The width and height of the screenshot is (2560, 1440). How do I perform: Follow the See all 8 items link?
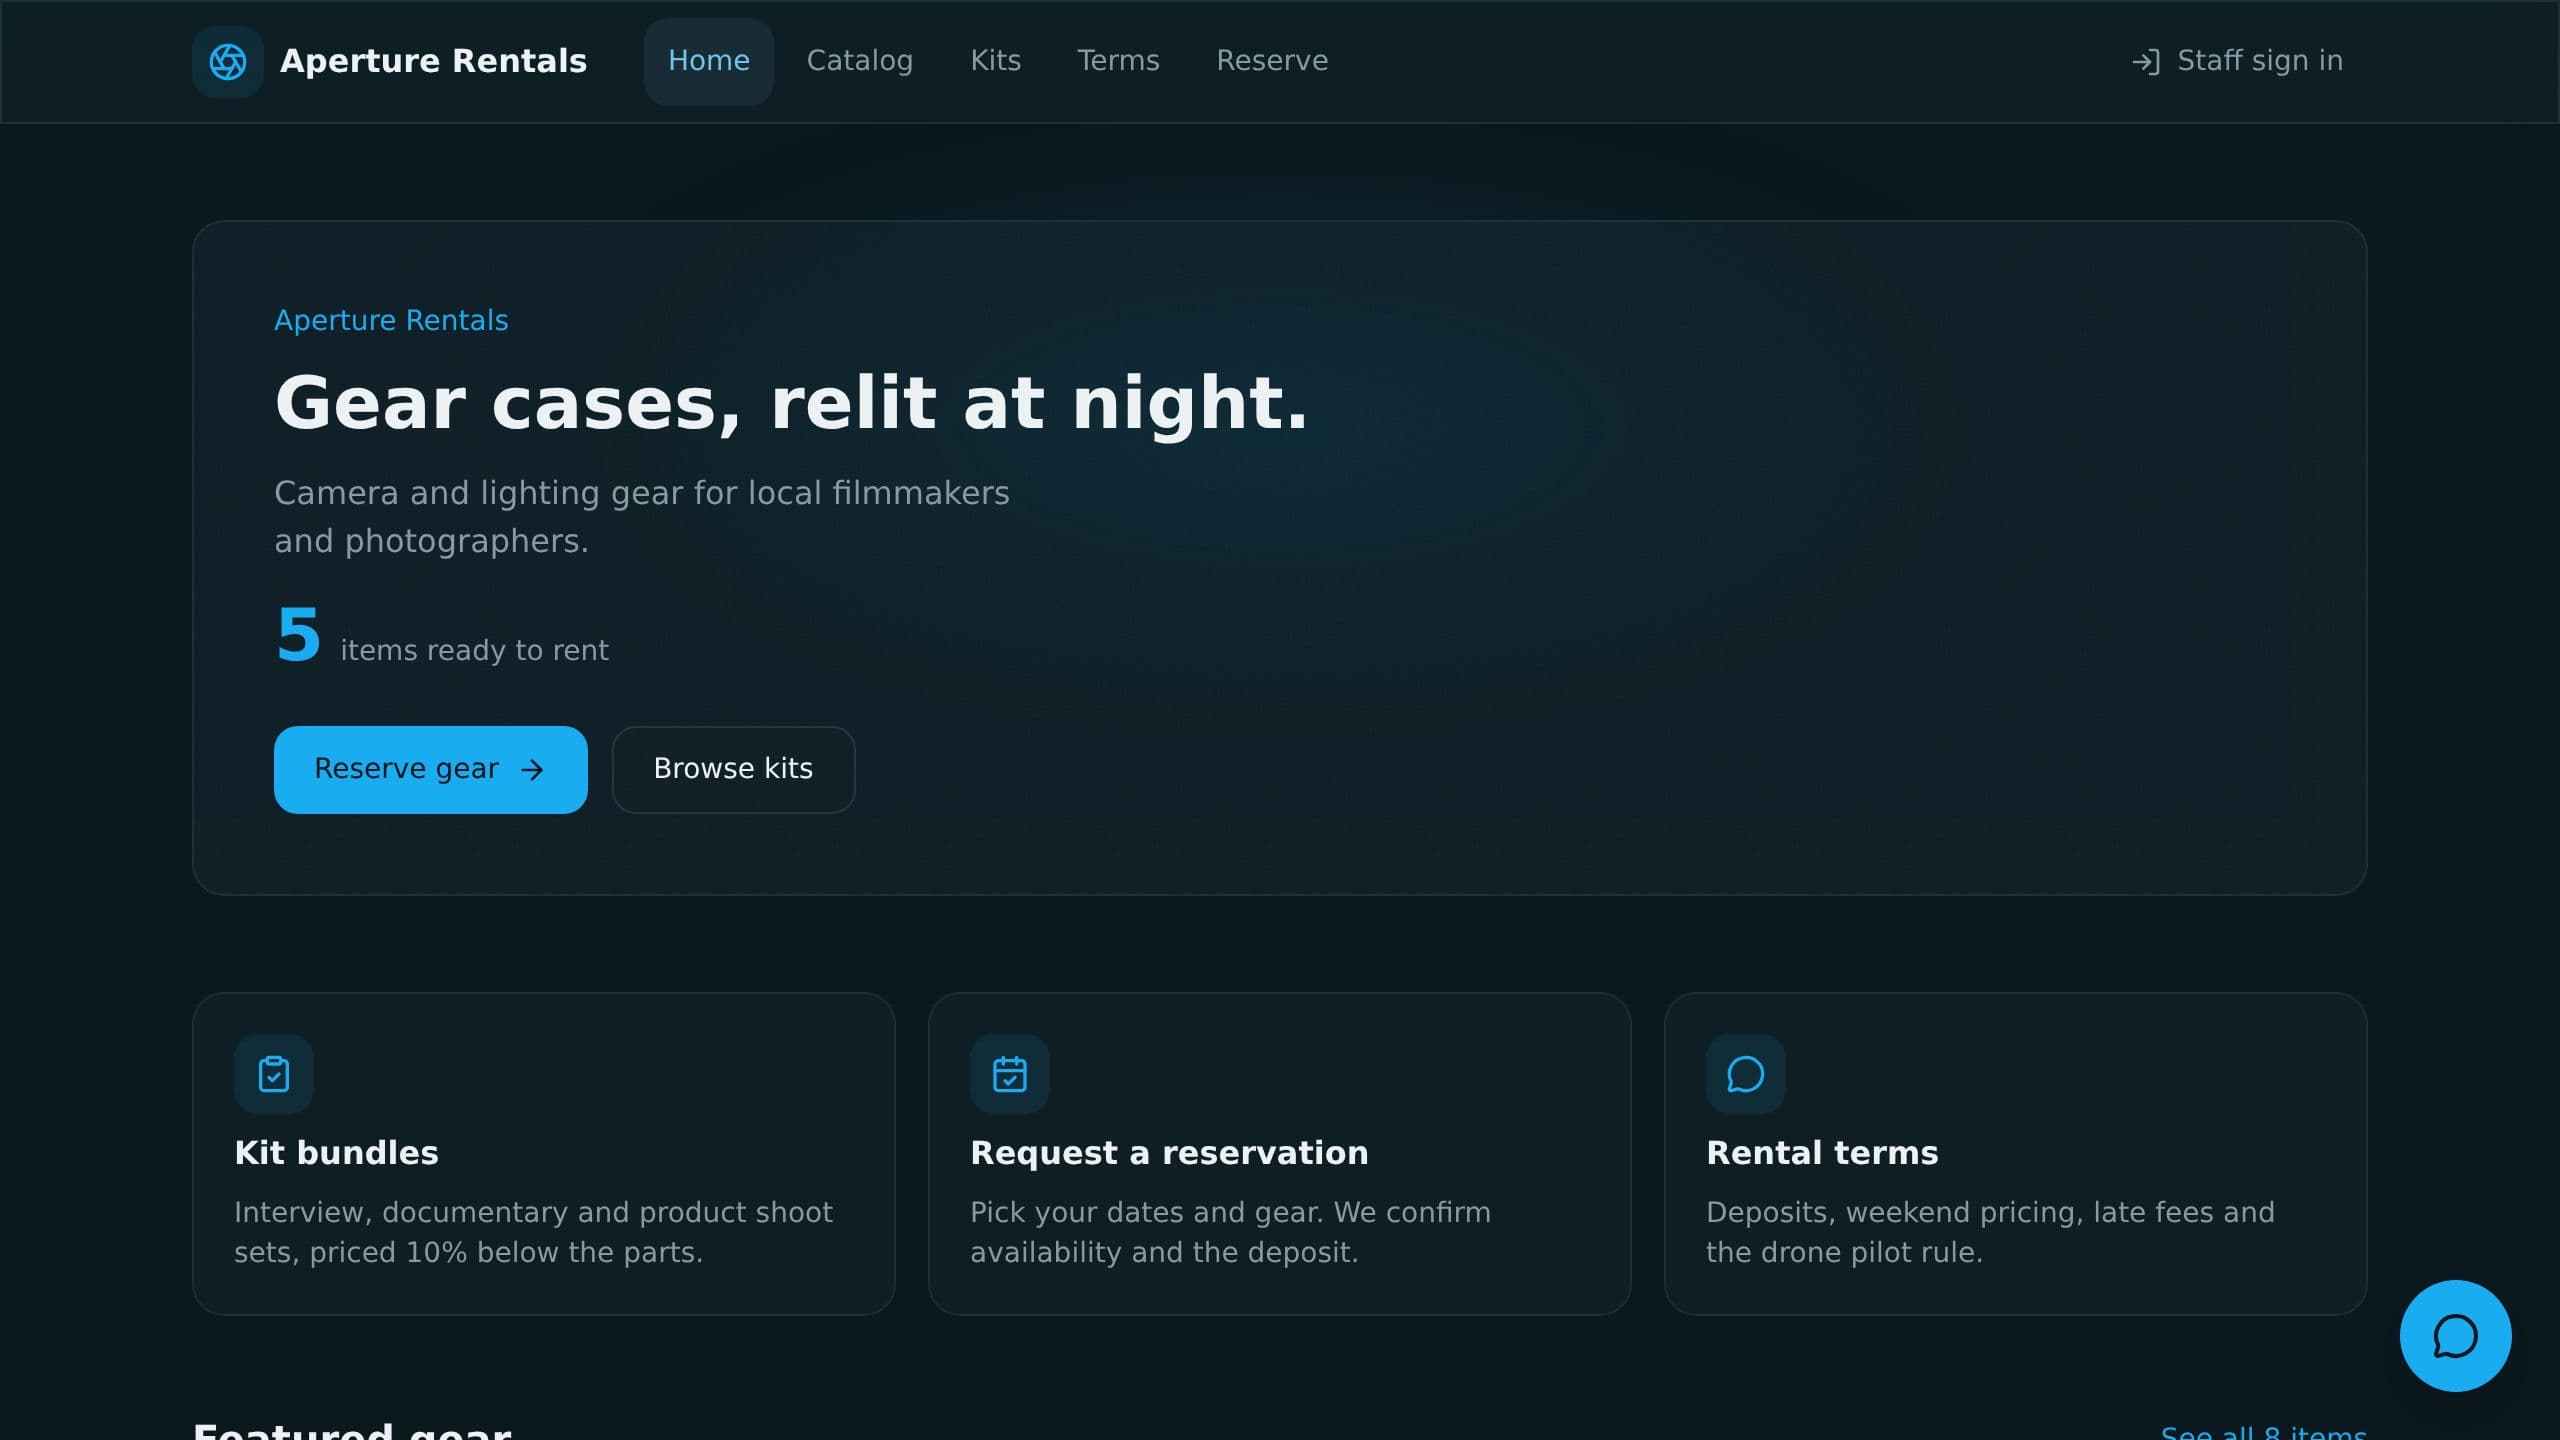2263,1432
